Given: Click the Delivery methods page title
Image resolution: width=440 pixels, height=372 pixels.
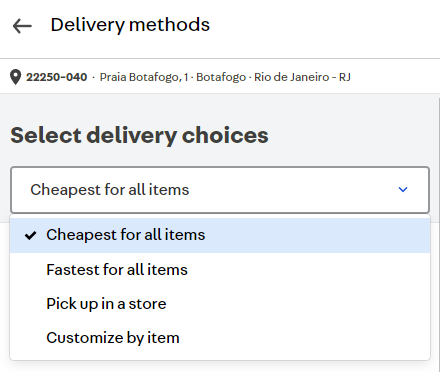Looking at the screenshot, I should point(130,25).
